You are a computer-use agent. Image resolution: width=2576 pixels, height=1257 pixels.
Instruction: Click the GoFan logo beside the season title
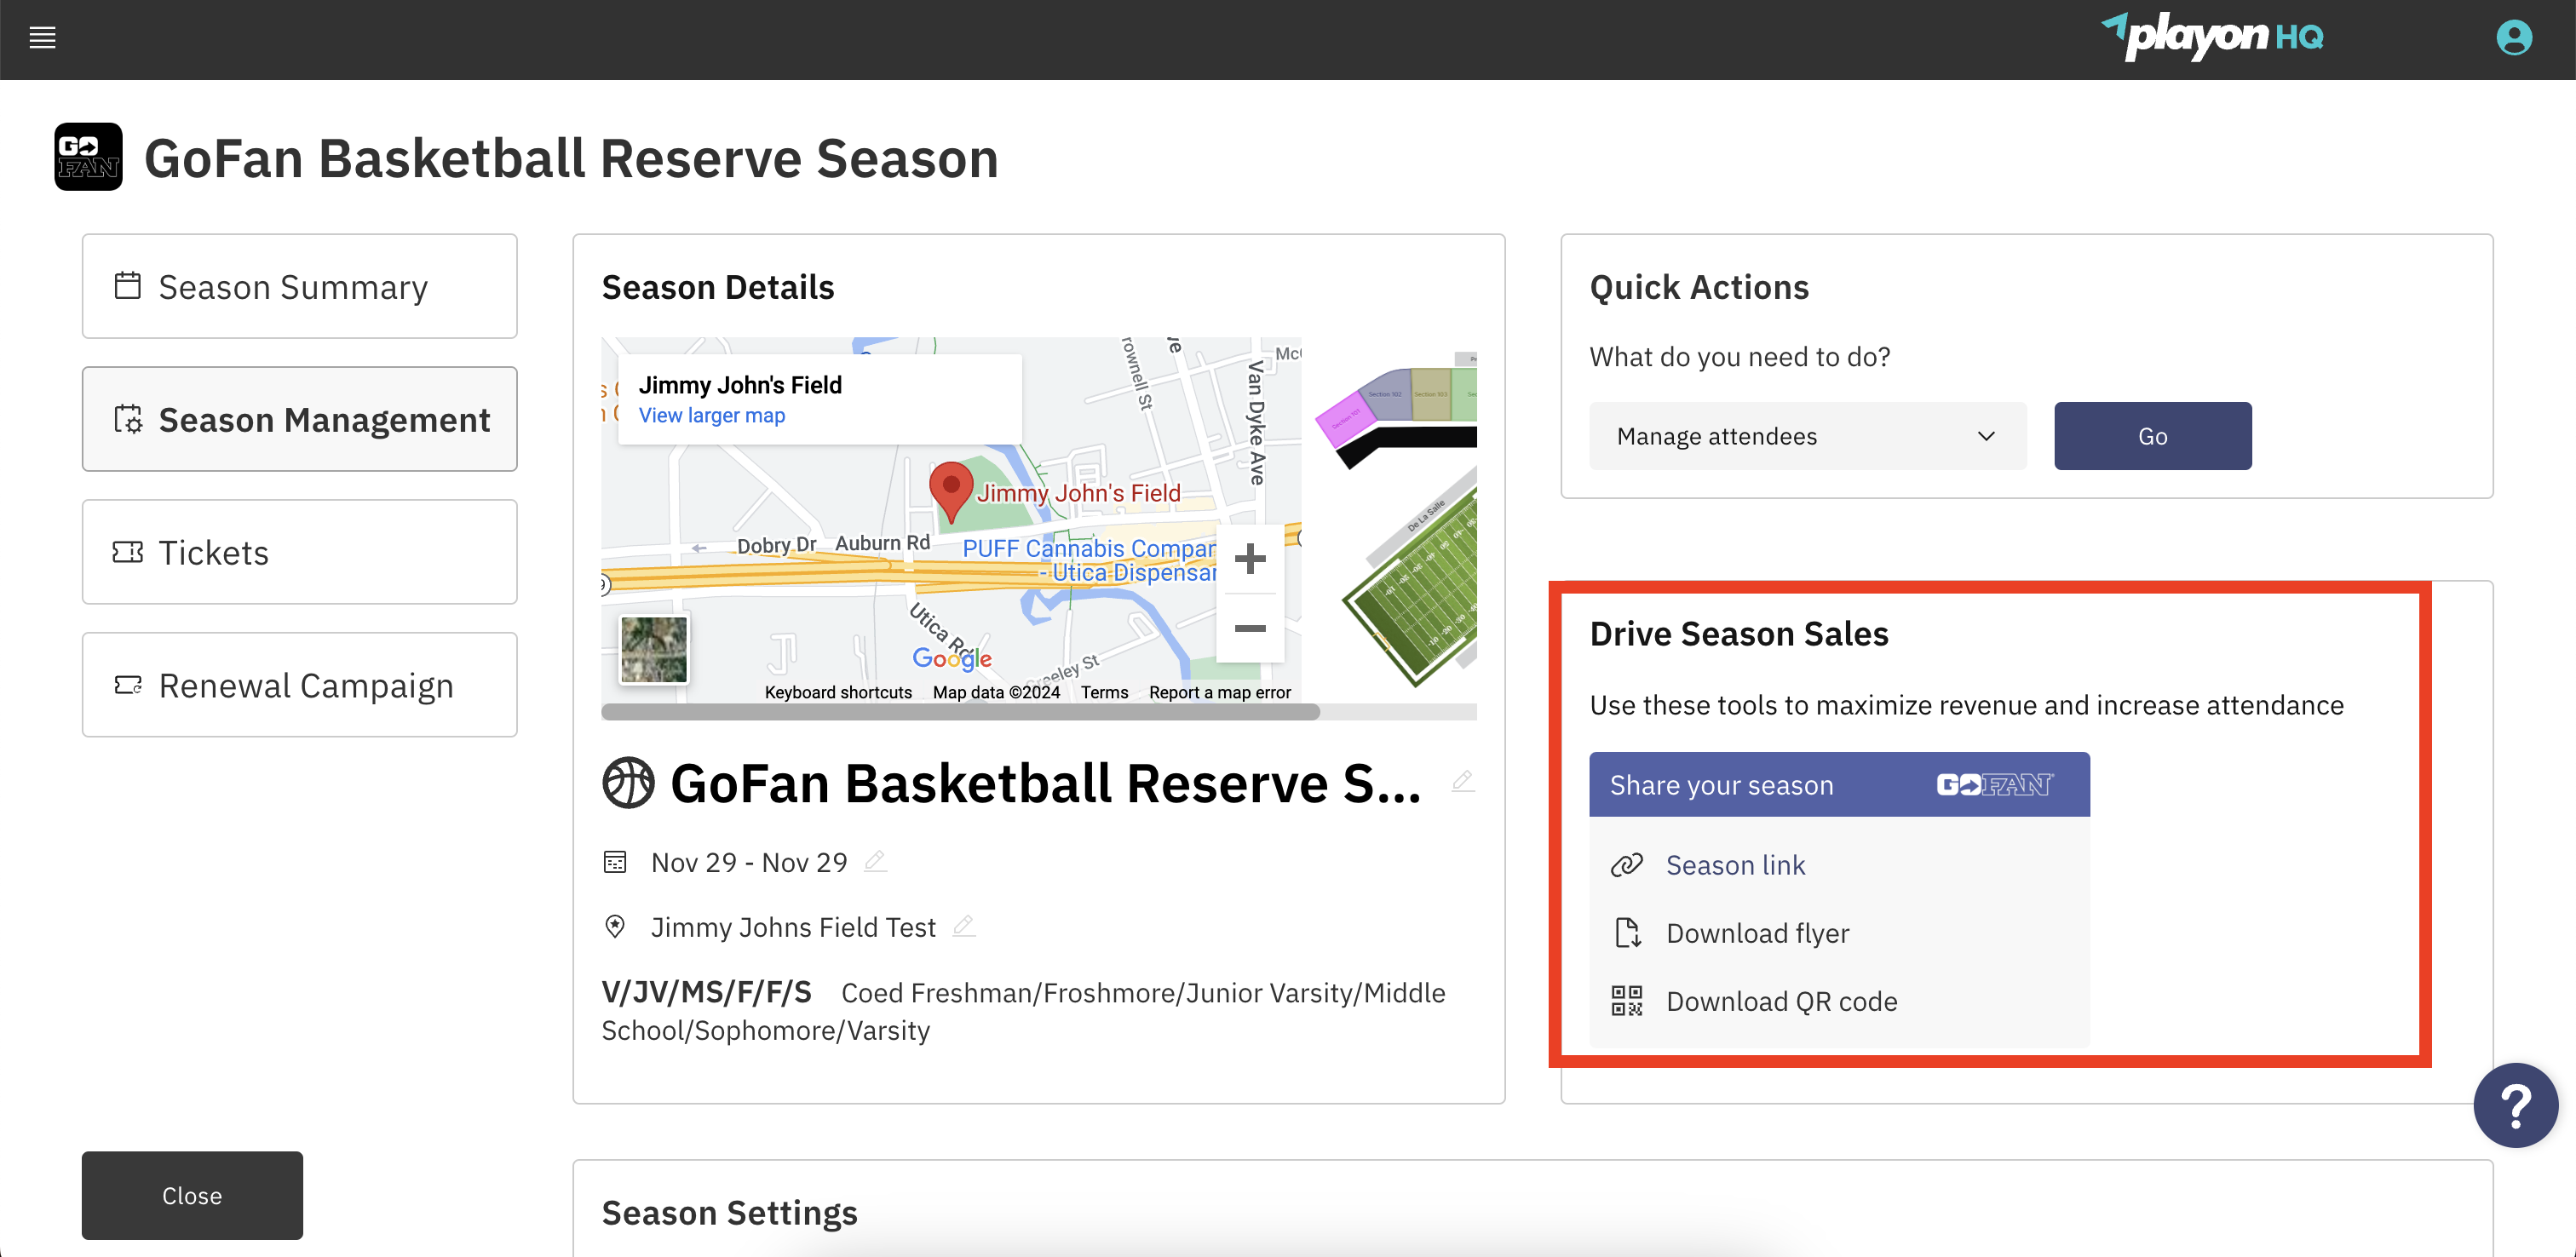click(88, 156)
